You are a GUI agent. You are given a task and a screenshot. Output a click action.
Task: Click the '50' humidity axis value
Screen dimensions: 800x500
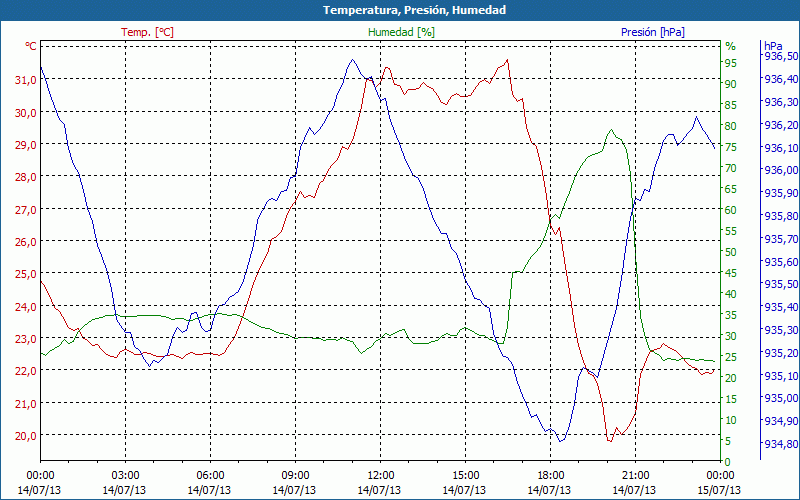[731, 252]
